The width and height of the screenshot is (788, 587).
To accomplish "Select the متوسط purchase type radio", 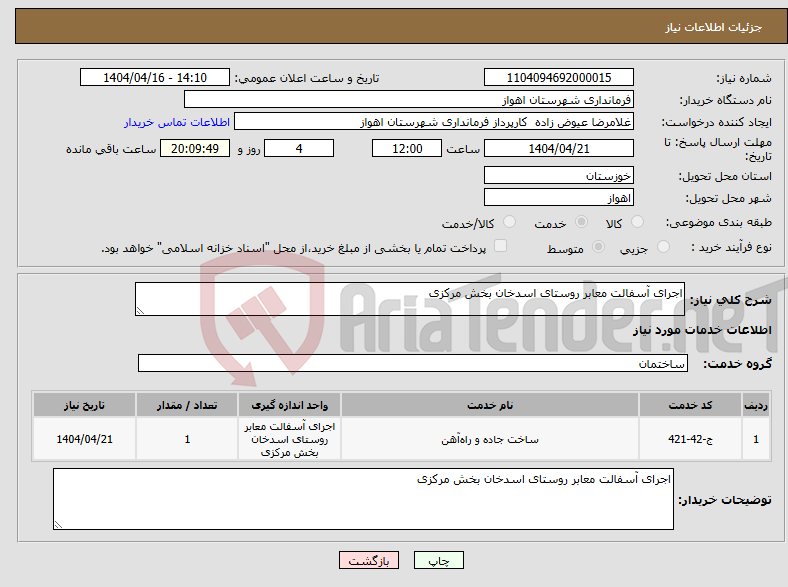I will coord(598,247).
